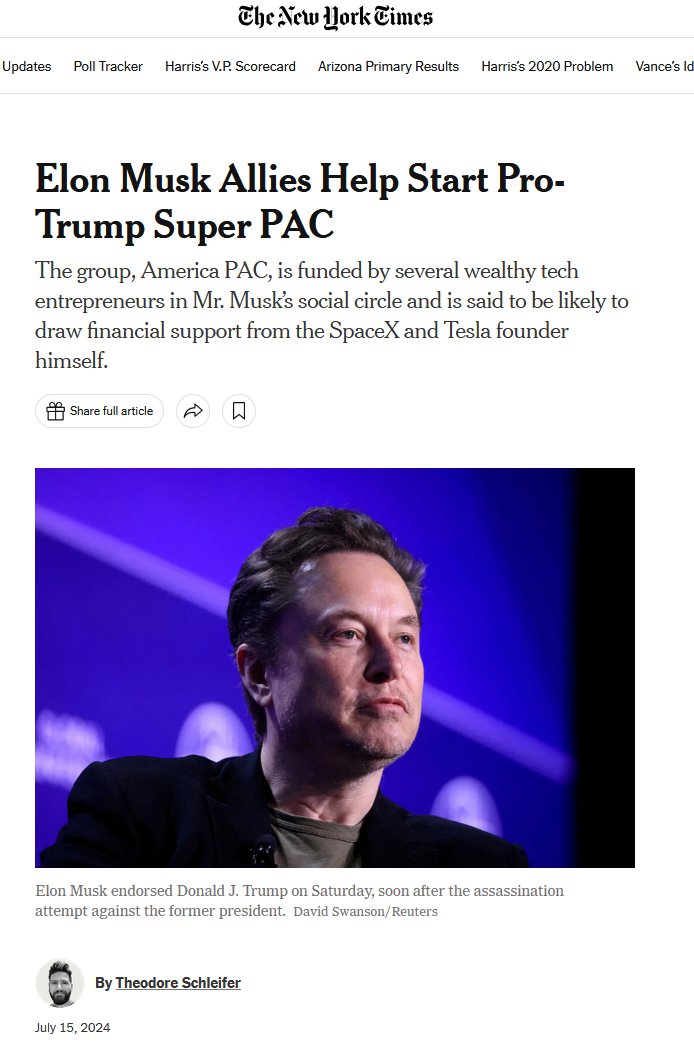Viewport: 694px width, 1061px height.
Task: Click the David Swanson/Reuters credit
Action: (365, 911)
